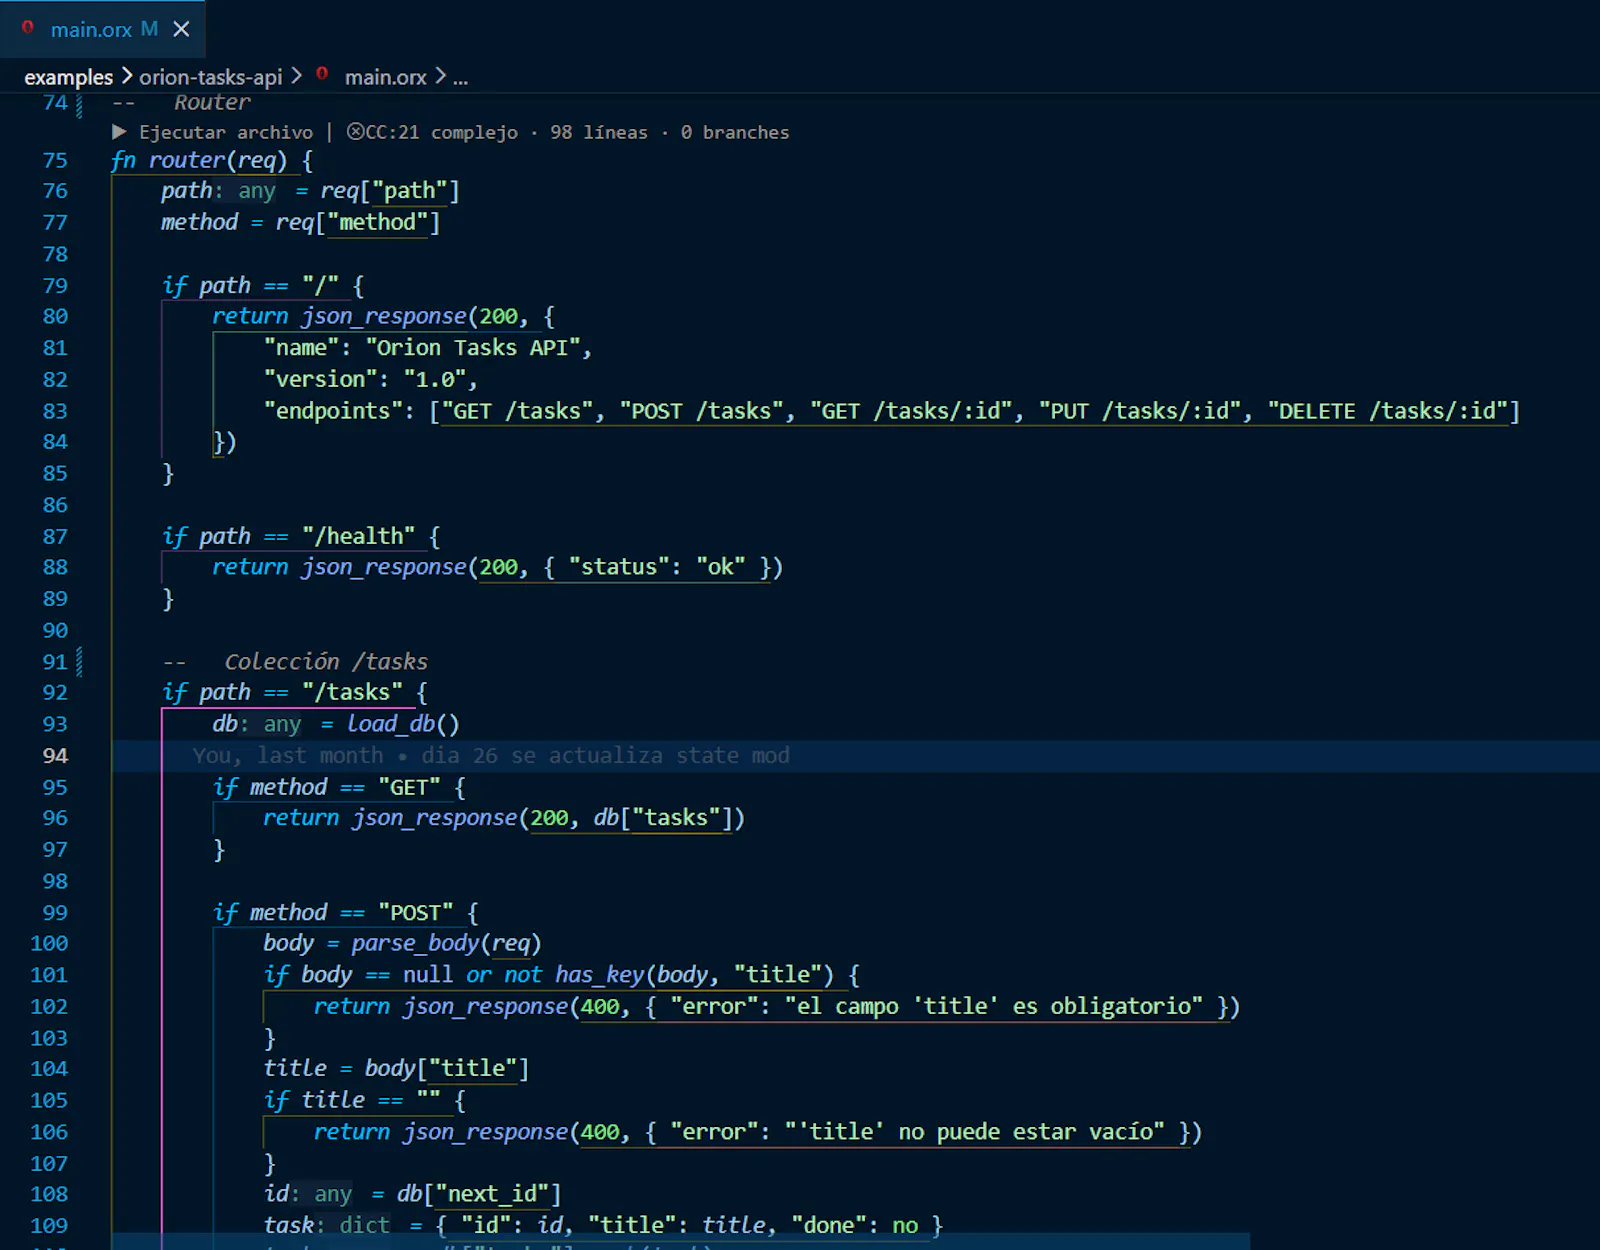The image size is (1600, 1250).
Task: Click the play triangle before Ejecutar archivo
Action: tap(119, 132)
